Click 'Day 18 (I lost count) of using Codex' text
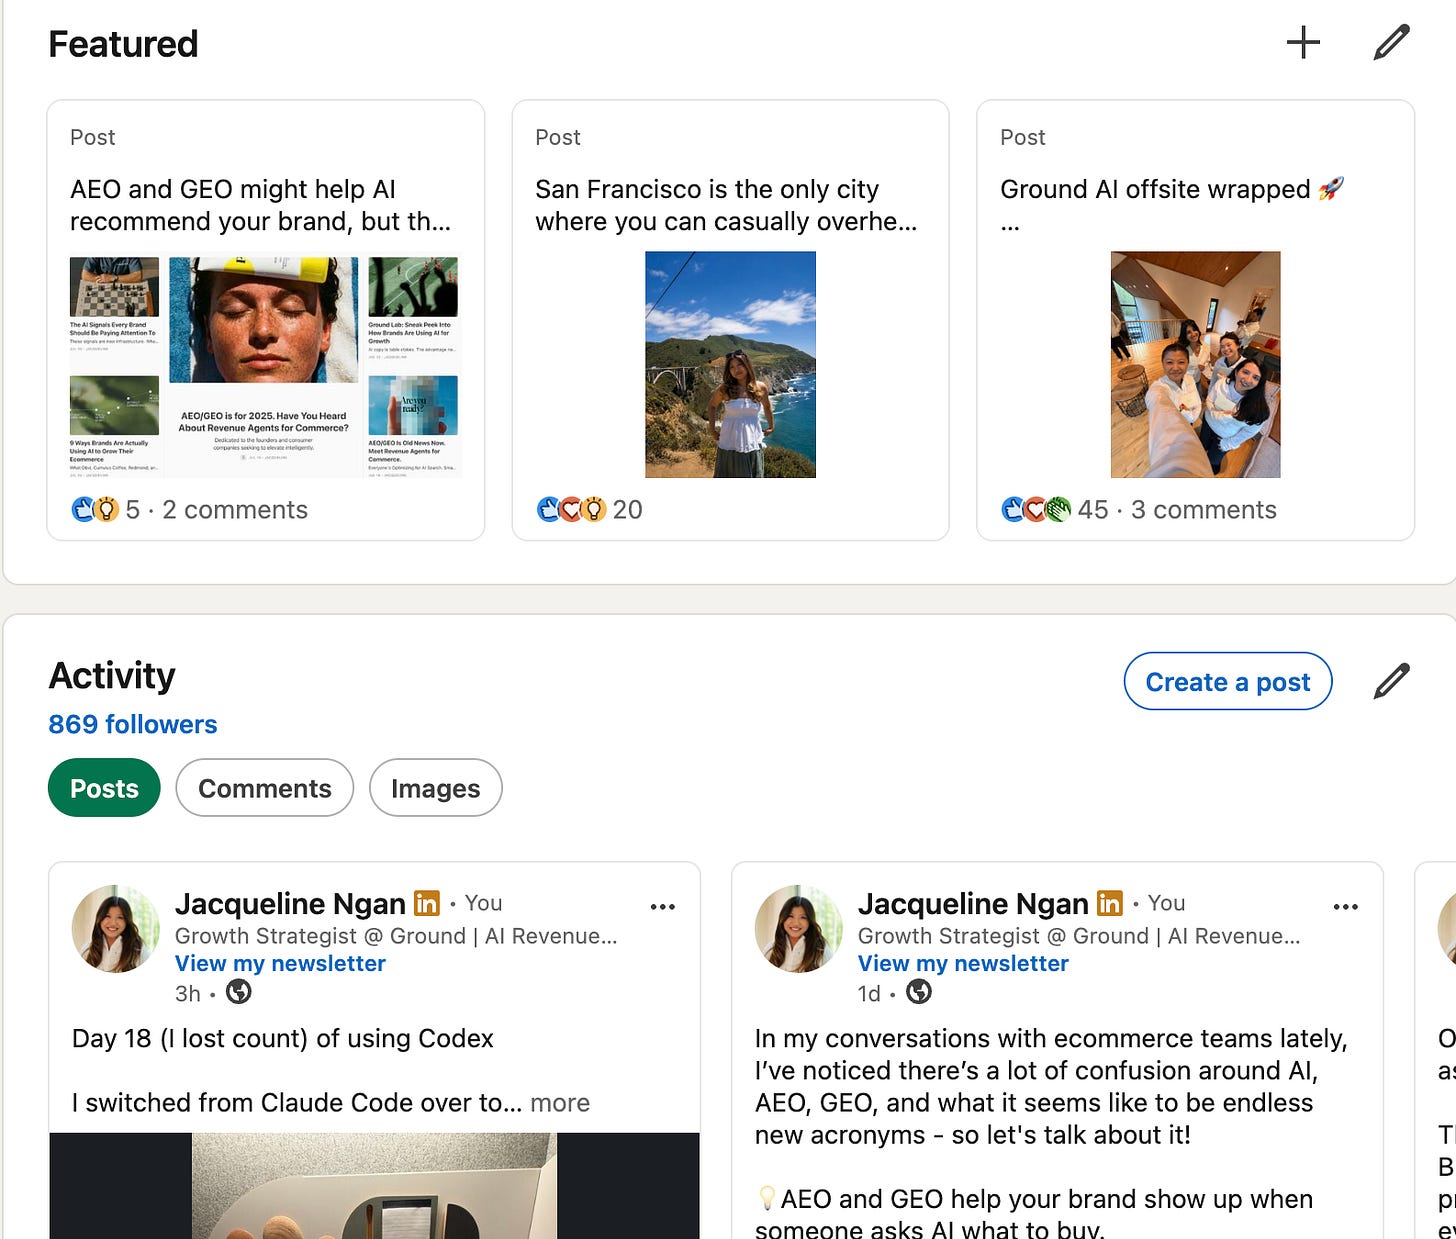The image size is (1456, 1239). pyautogui.click(x=283, y=1039)
